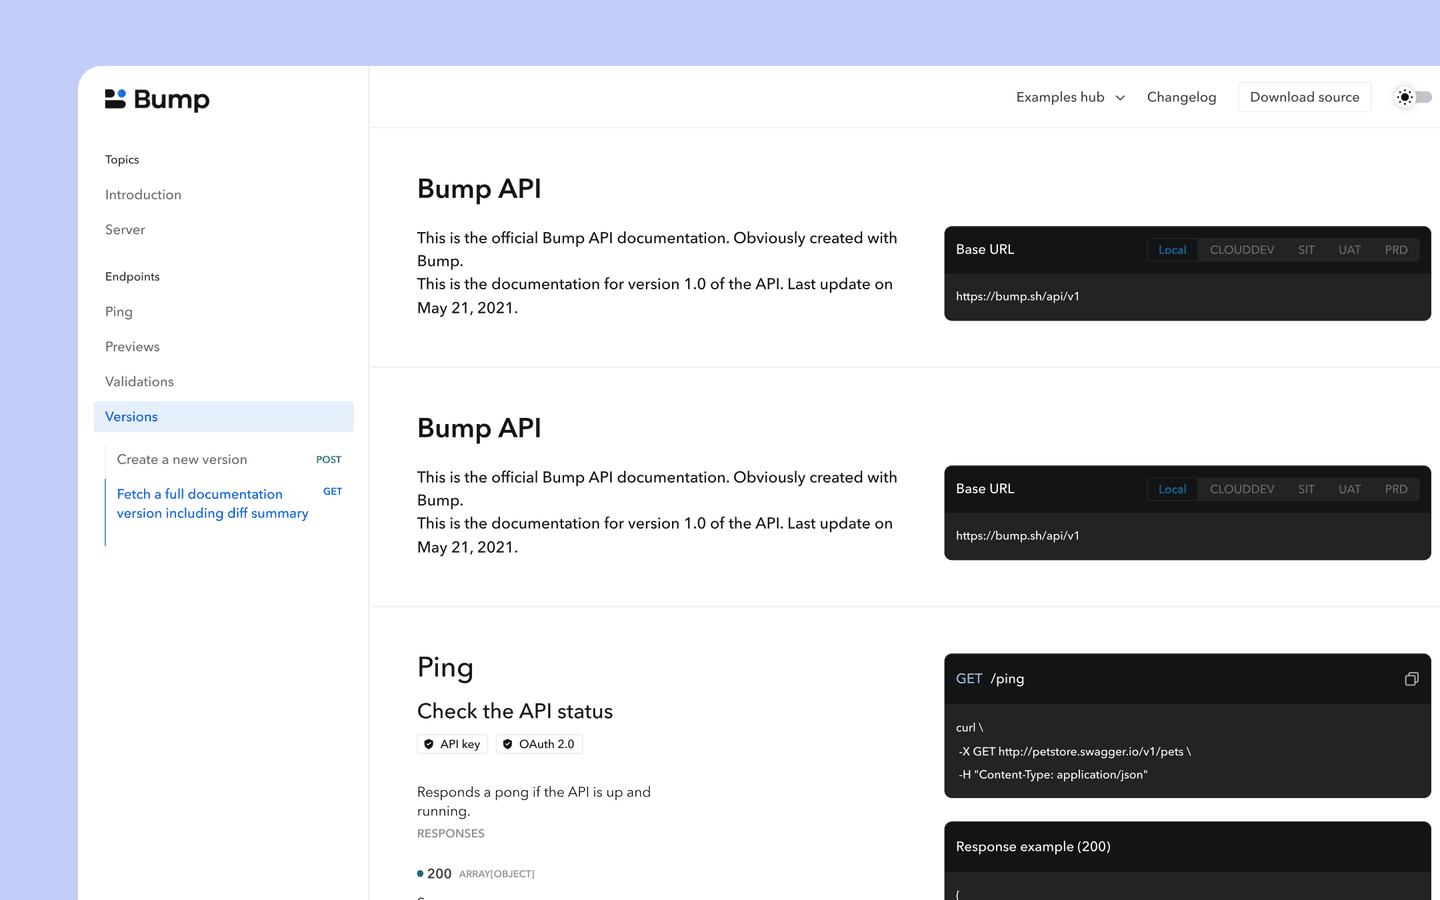Select SIT tab in second Base URL

point(1306,489)
